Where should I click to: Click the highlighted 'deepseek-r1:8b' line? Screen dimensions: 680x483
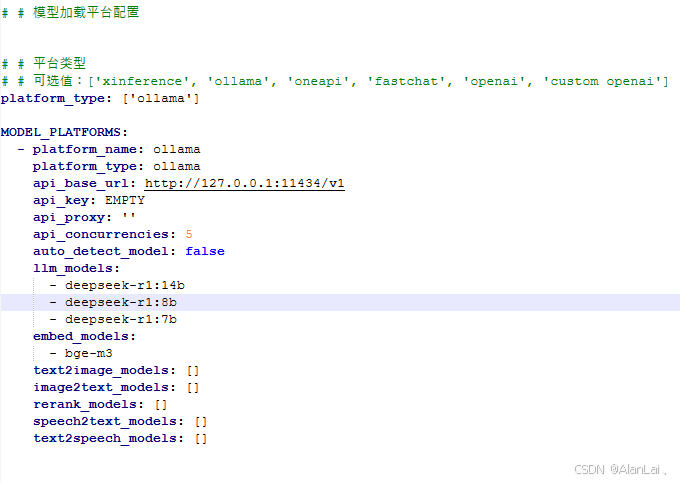pyautogui.click(x=340, y=302)
